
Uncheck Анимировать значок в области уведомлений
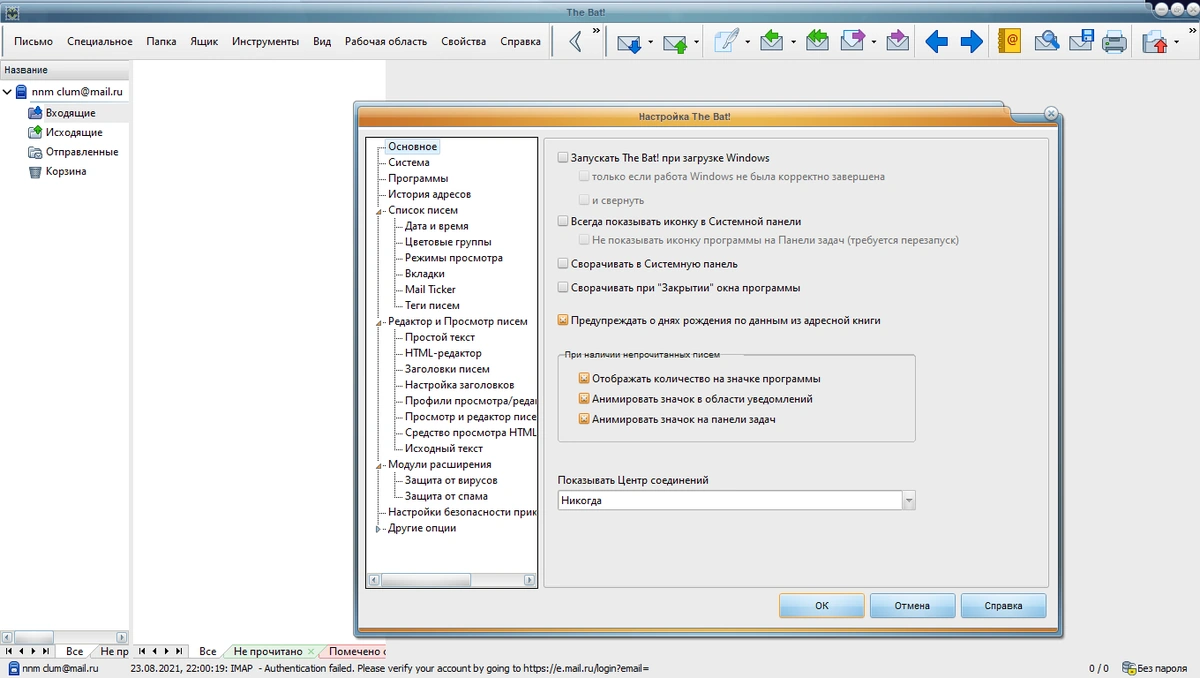coord(584,399)
